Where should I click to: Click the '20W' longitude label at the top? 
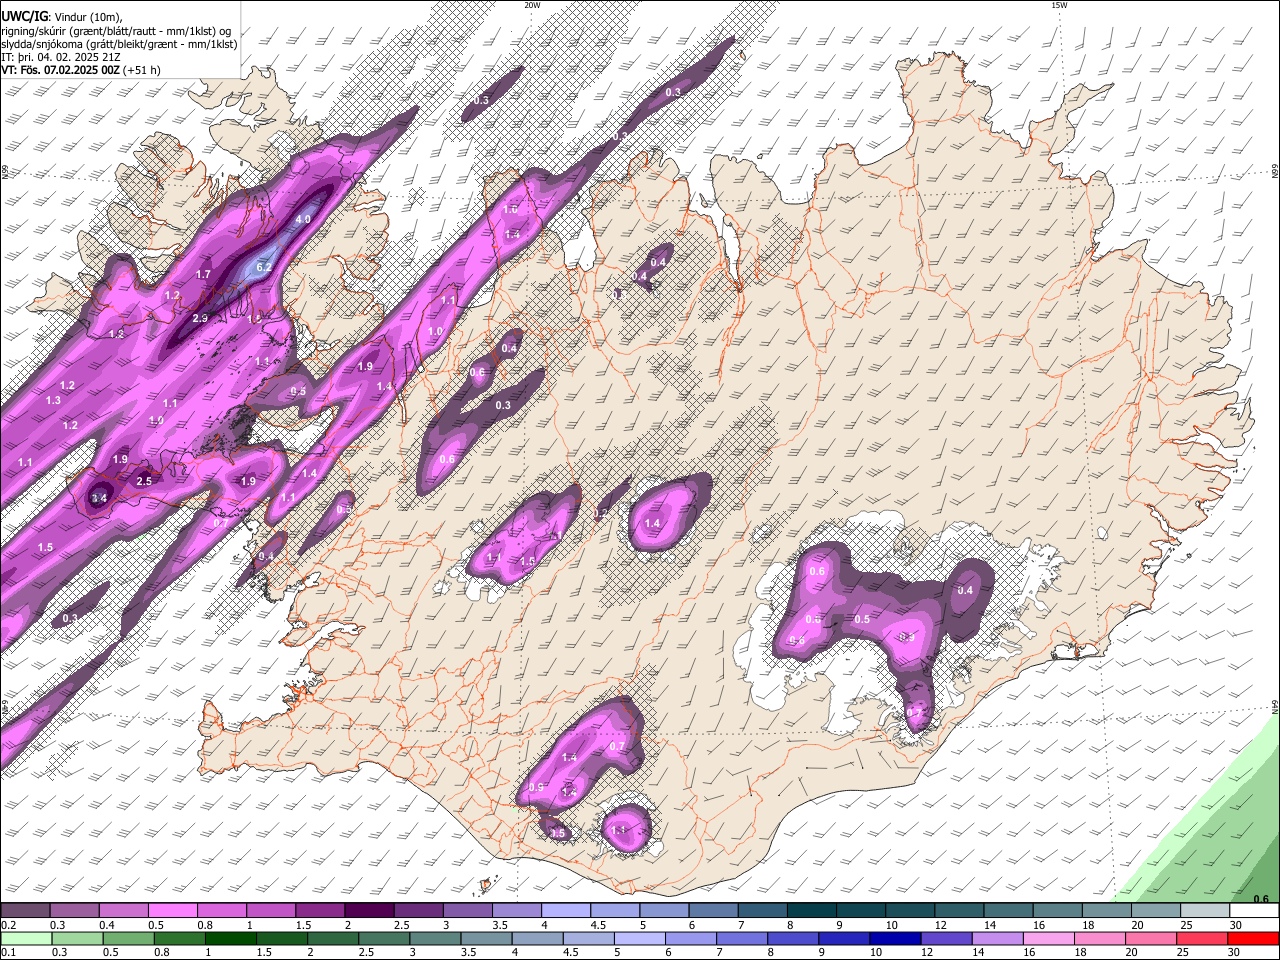coord(532,5)
